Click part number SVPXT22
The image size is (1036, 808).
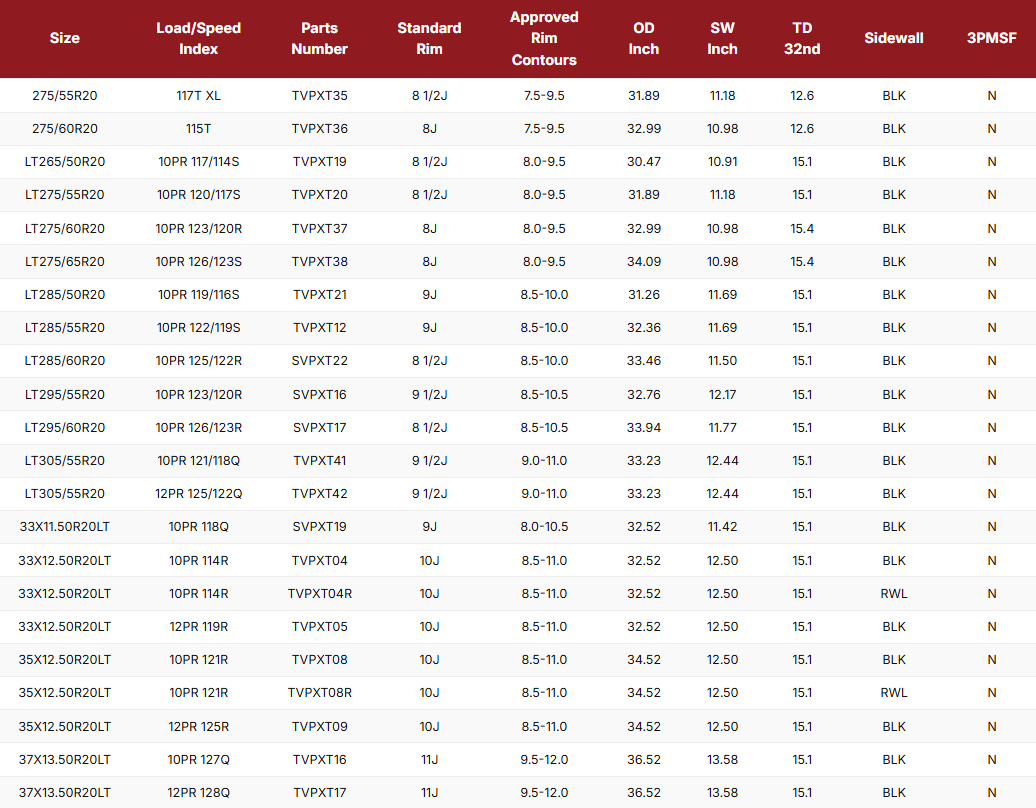click(x=320, y=361)
